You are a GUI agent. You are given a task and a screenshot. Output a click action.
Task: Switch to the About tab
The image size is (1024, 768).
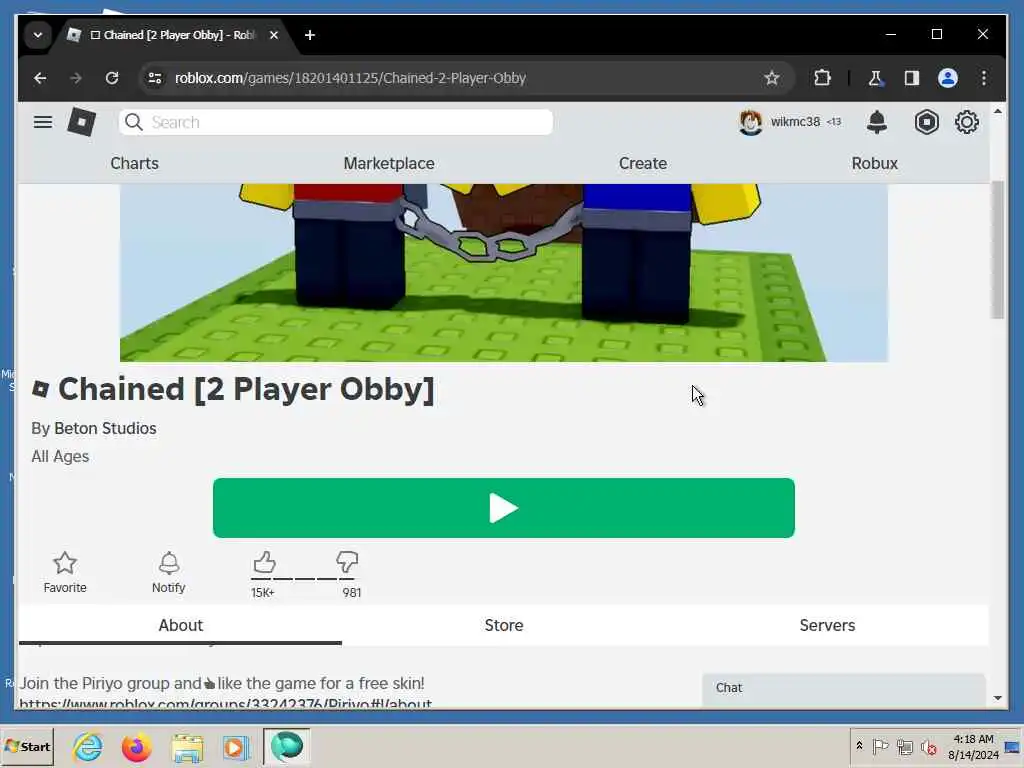[180, 625]
